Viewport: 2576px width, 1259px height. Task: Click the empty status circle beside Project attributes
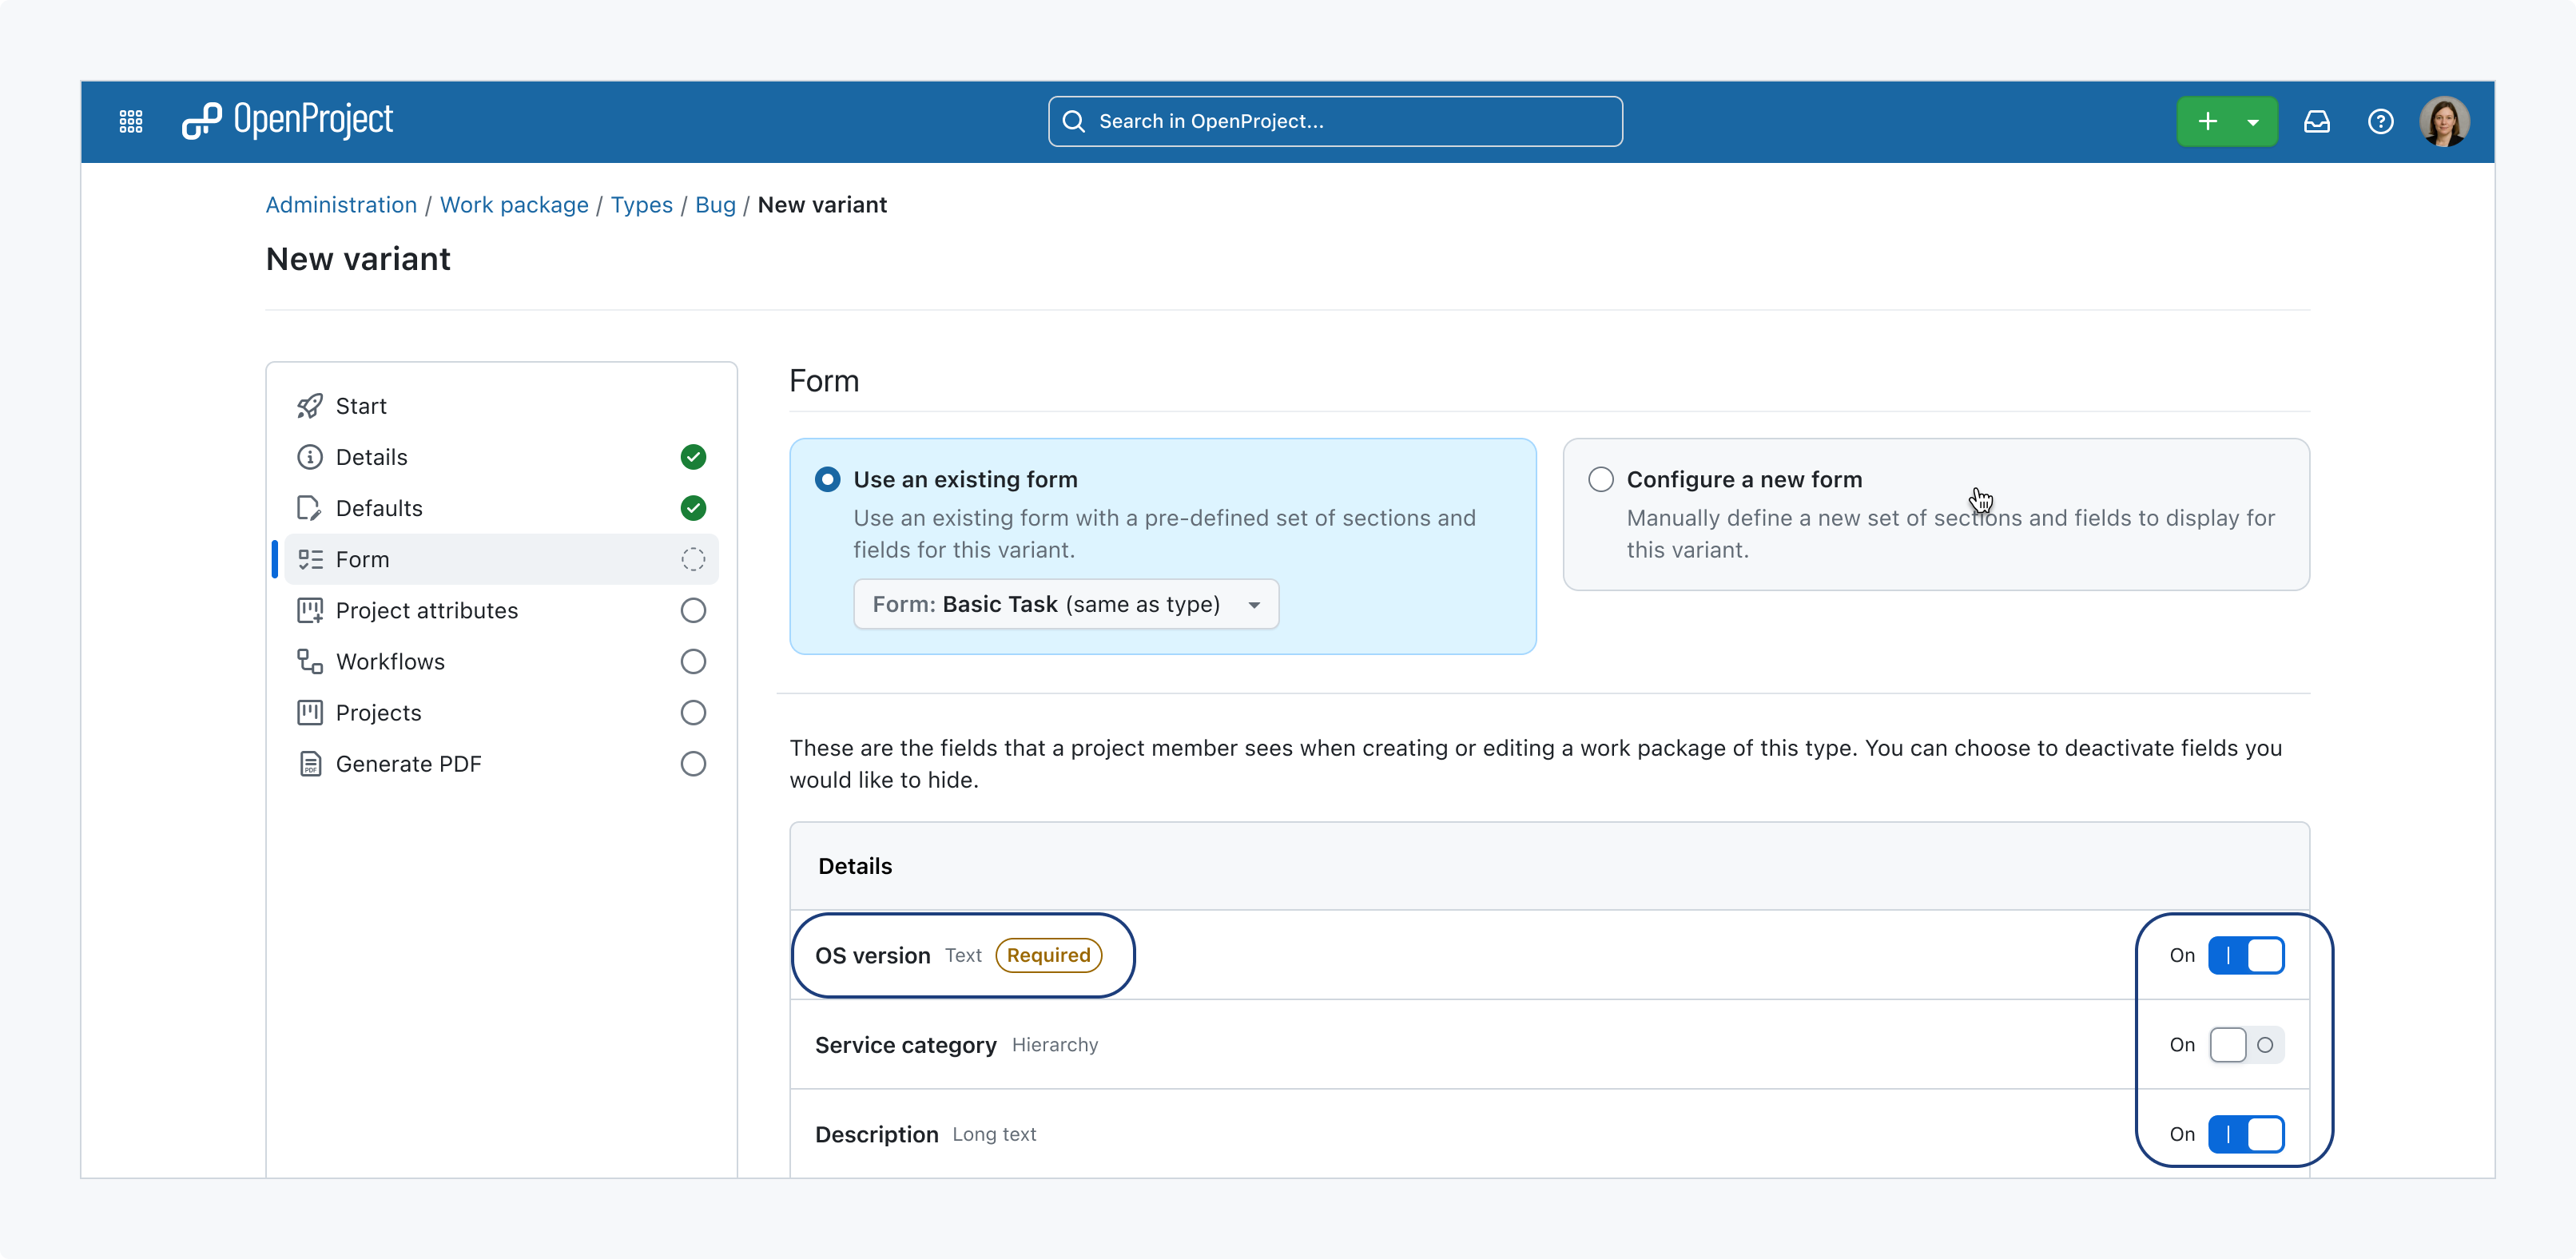[693, 610]
